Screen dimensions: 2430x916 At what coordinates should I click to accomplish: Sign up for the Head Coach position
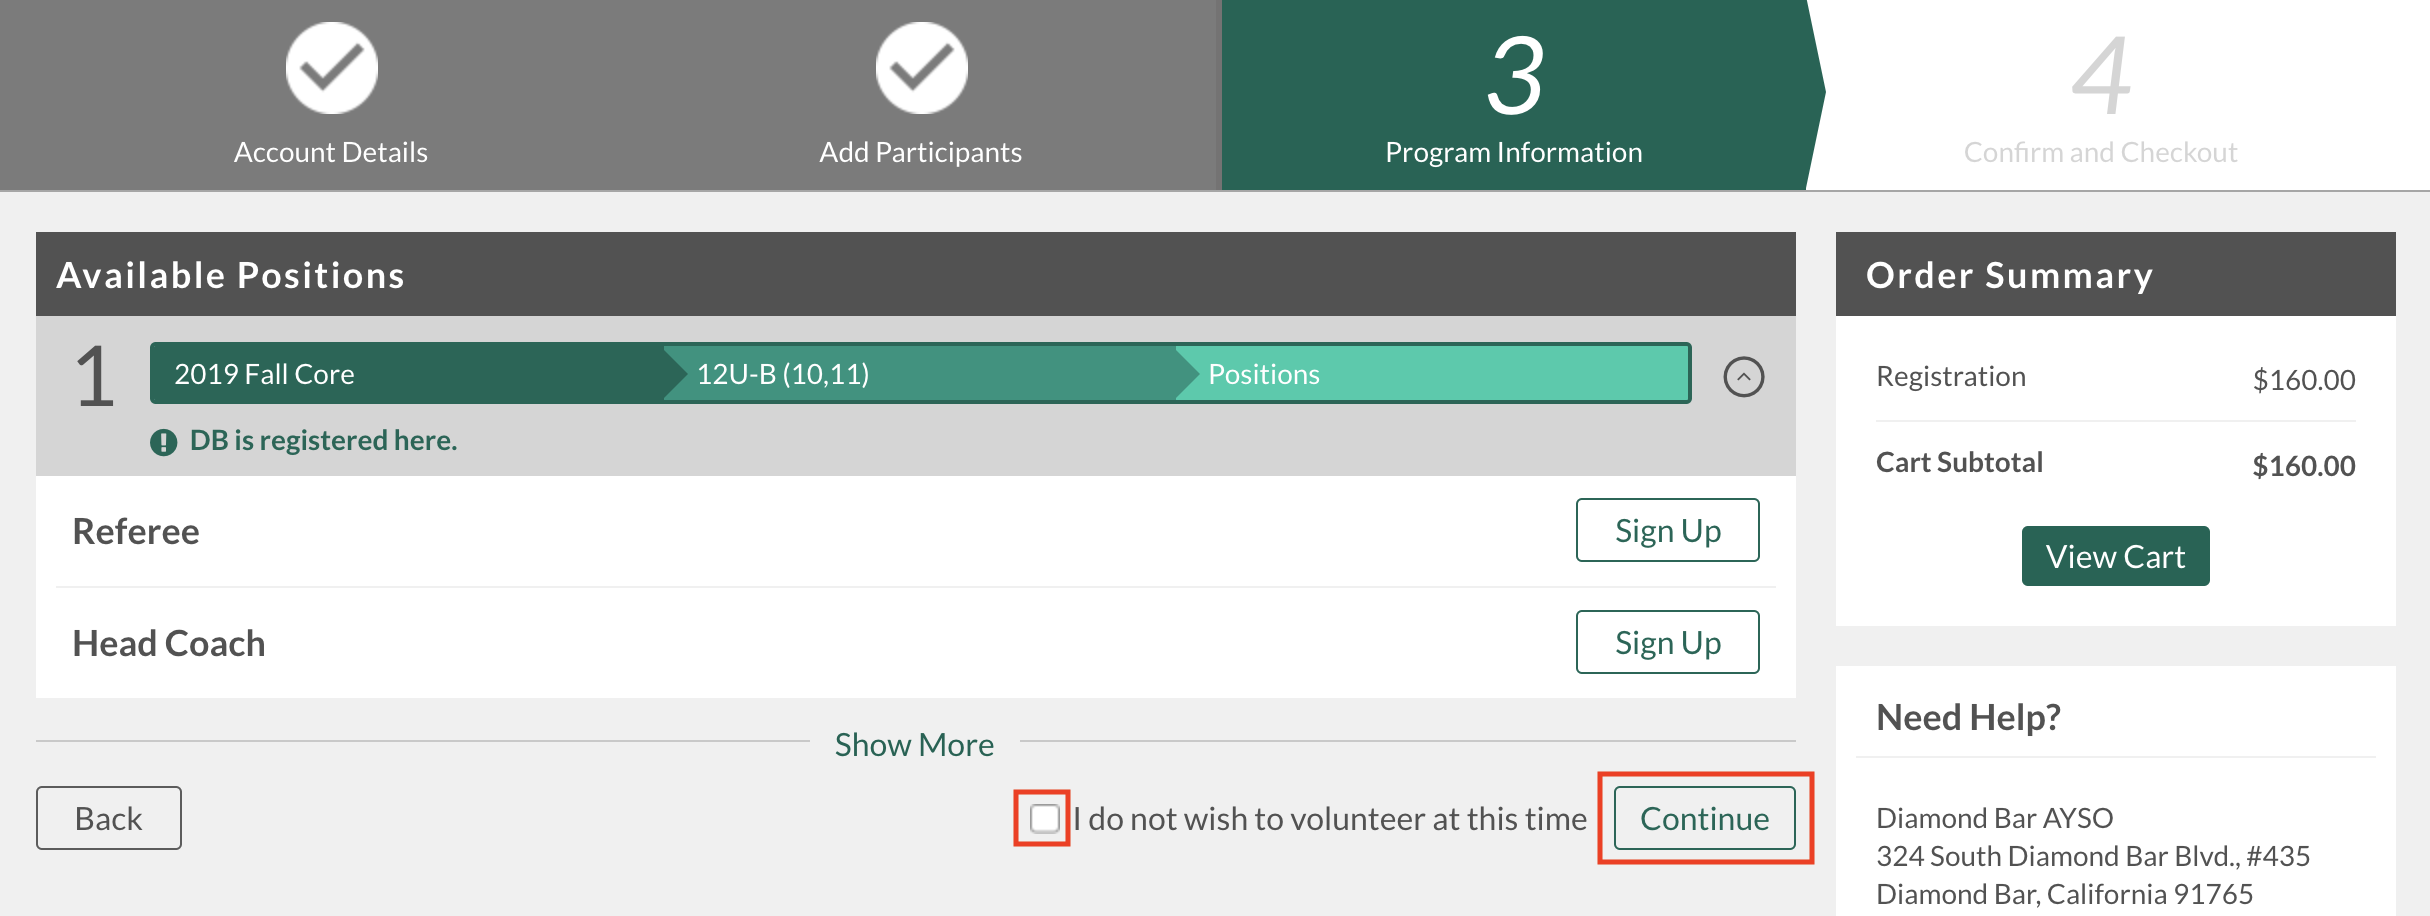[1668, 642]
